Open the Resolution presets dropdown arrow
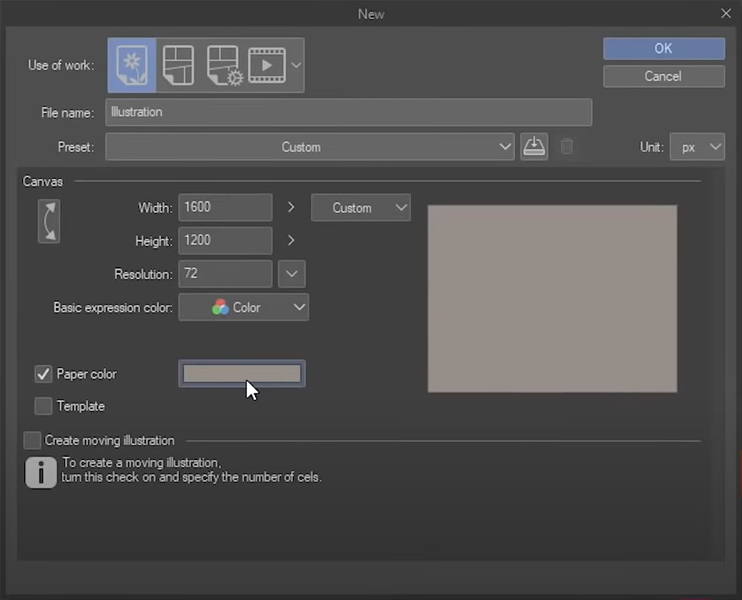This screenshot has width=742, height=600. [x=291, y=274]
